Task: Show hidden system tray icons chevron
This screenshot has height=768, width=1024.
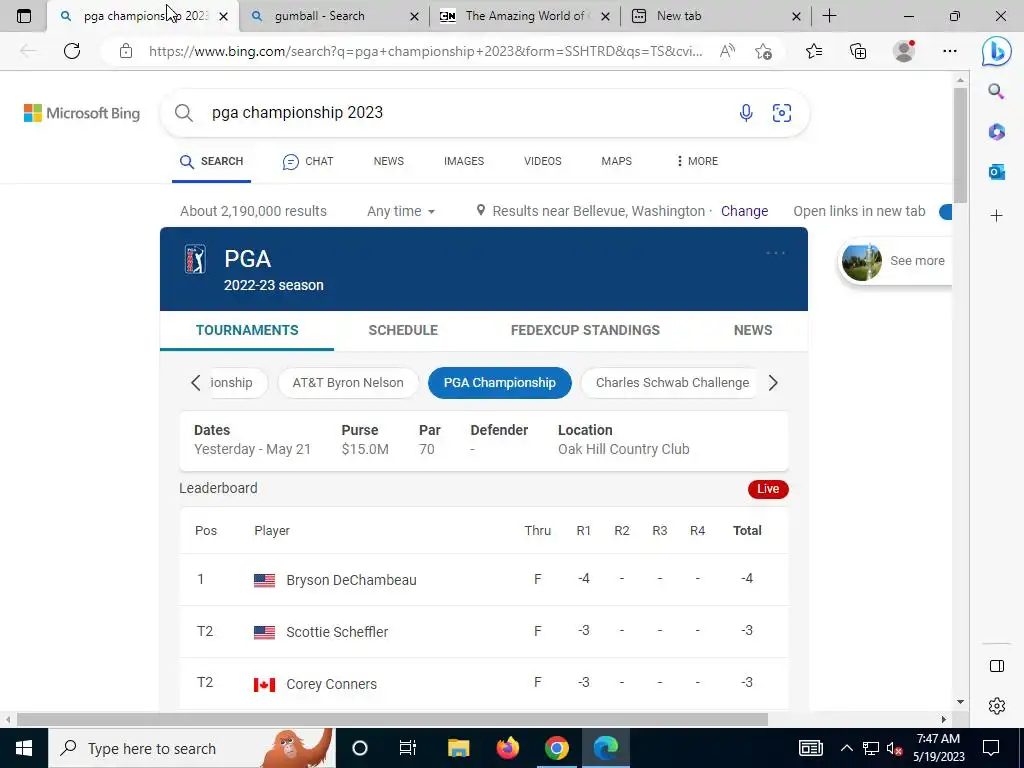Action: pyautogui.click(x=846, y=748)
